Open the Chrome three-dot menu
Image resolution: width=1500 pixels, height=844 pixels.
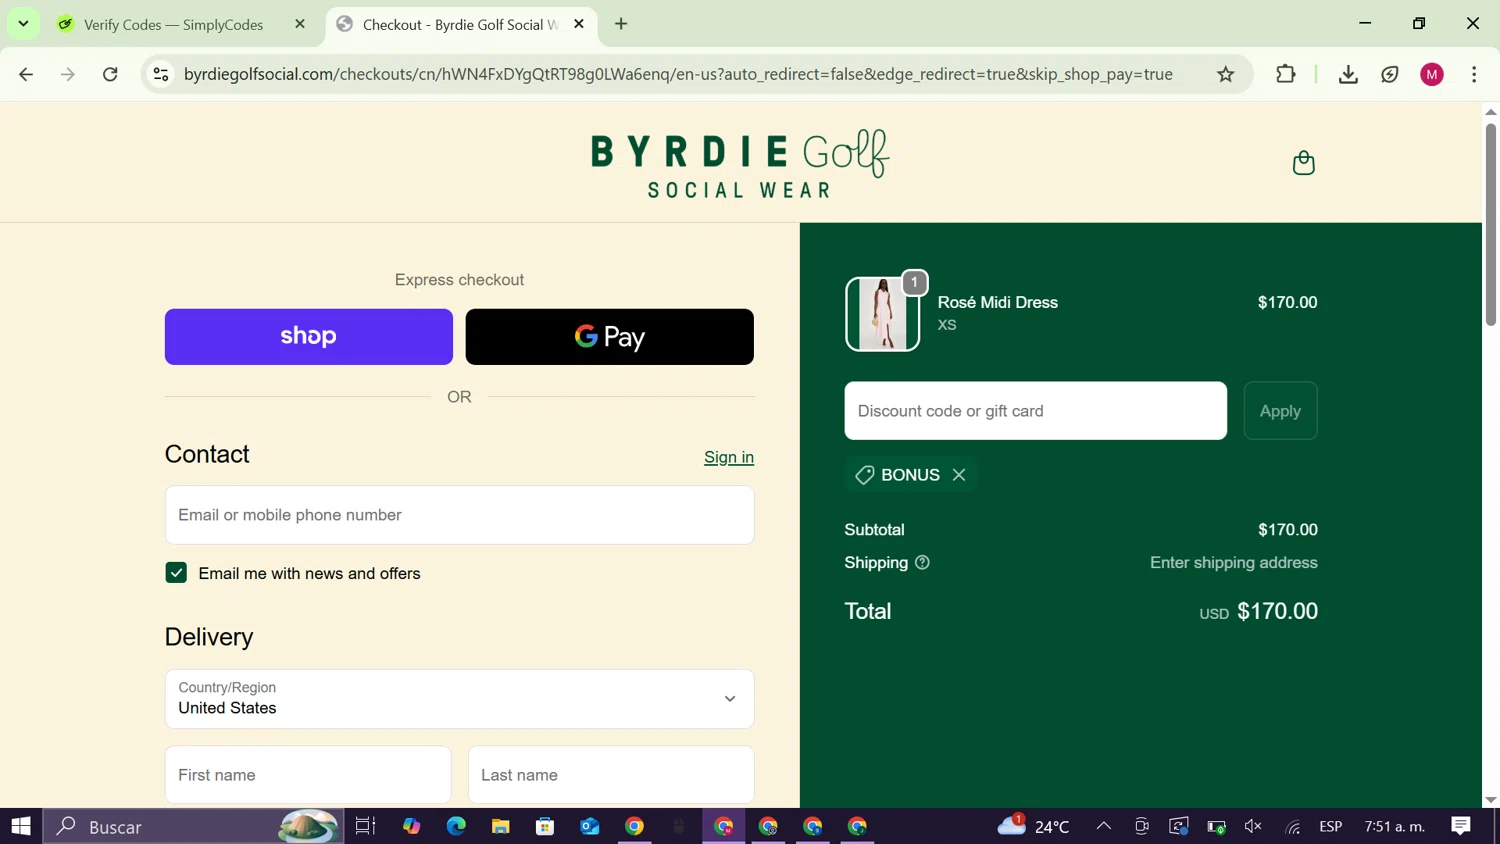pos(1474,74)
